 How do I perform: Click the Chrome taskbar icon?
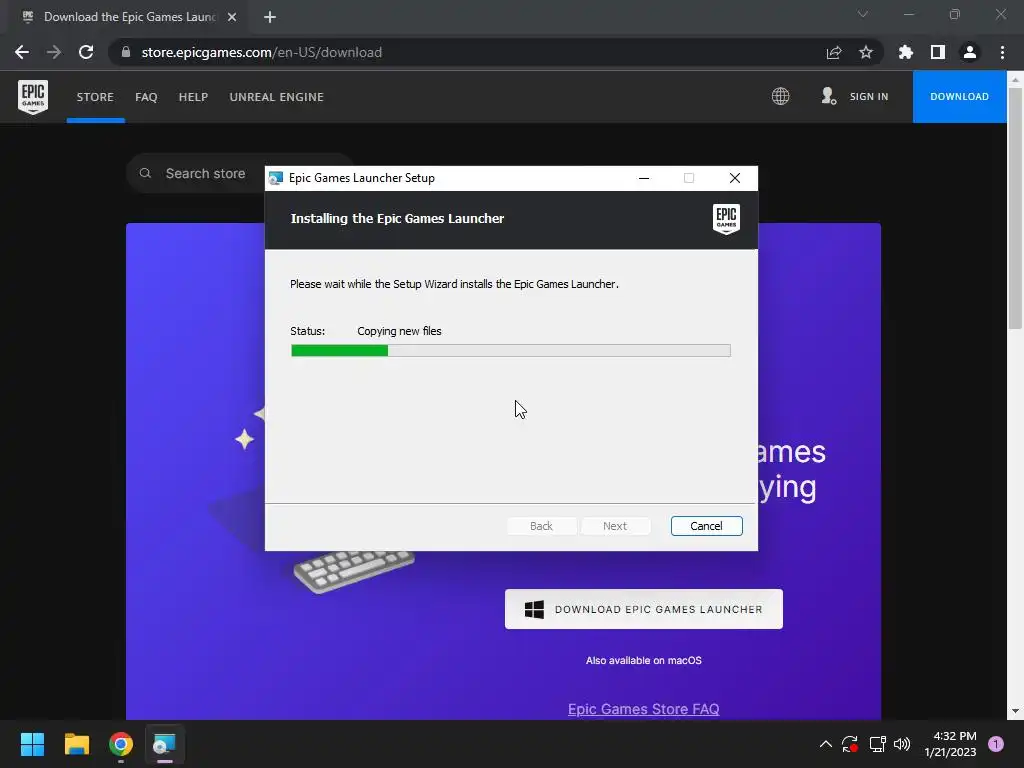(x=121, y=744)
